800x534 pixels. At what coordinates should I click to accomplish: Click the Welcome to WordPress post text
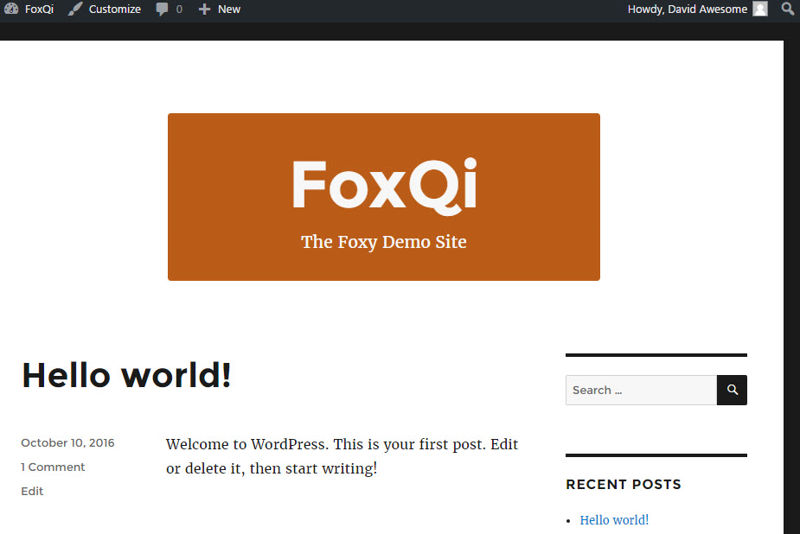(342, 456)
